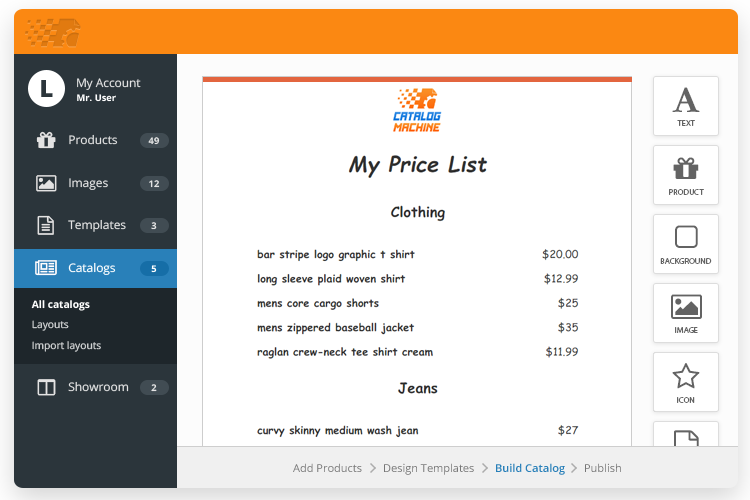Select All catalogs submenu item
750x500 pixels.
pos(61,304)
